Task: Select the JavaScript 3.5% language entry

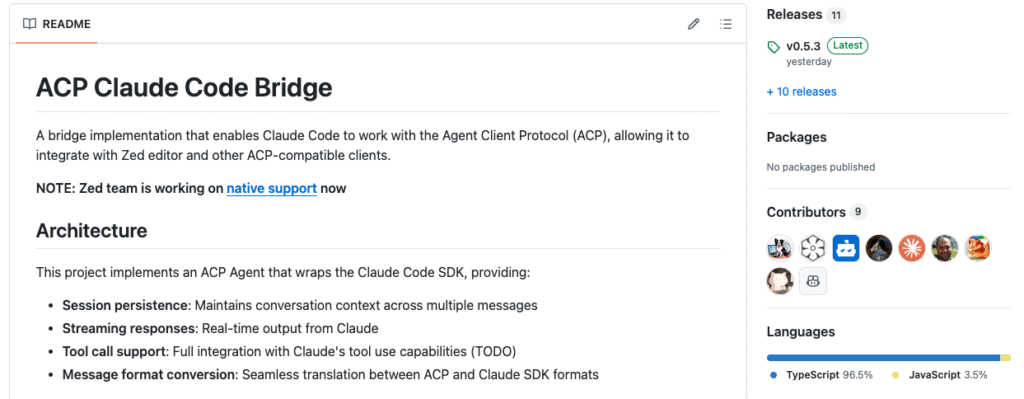Action: coord(939,375)
